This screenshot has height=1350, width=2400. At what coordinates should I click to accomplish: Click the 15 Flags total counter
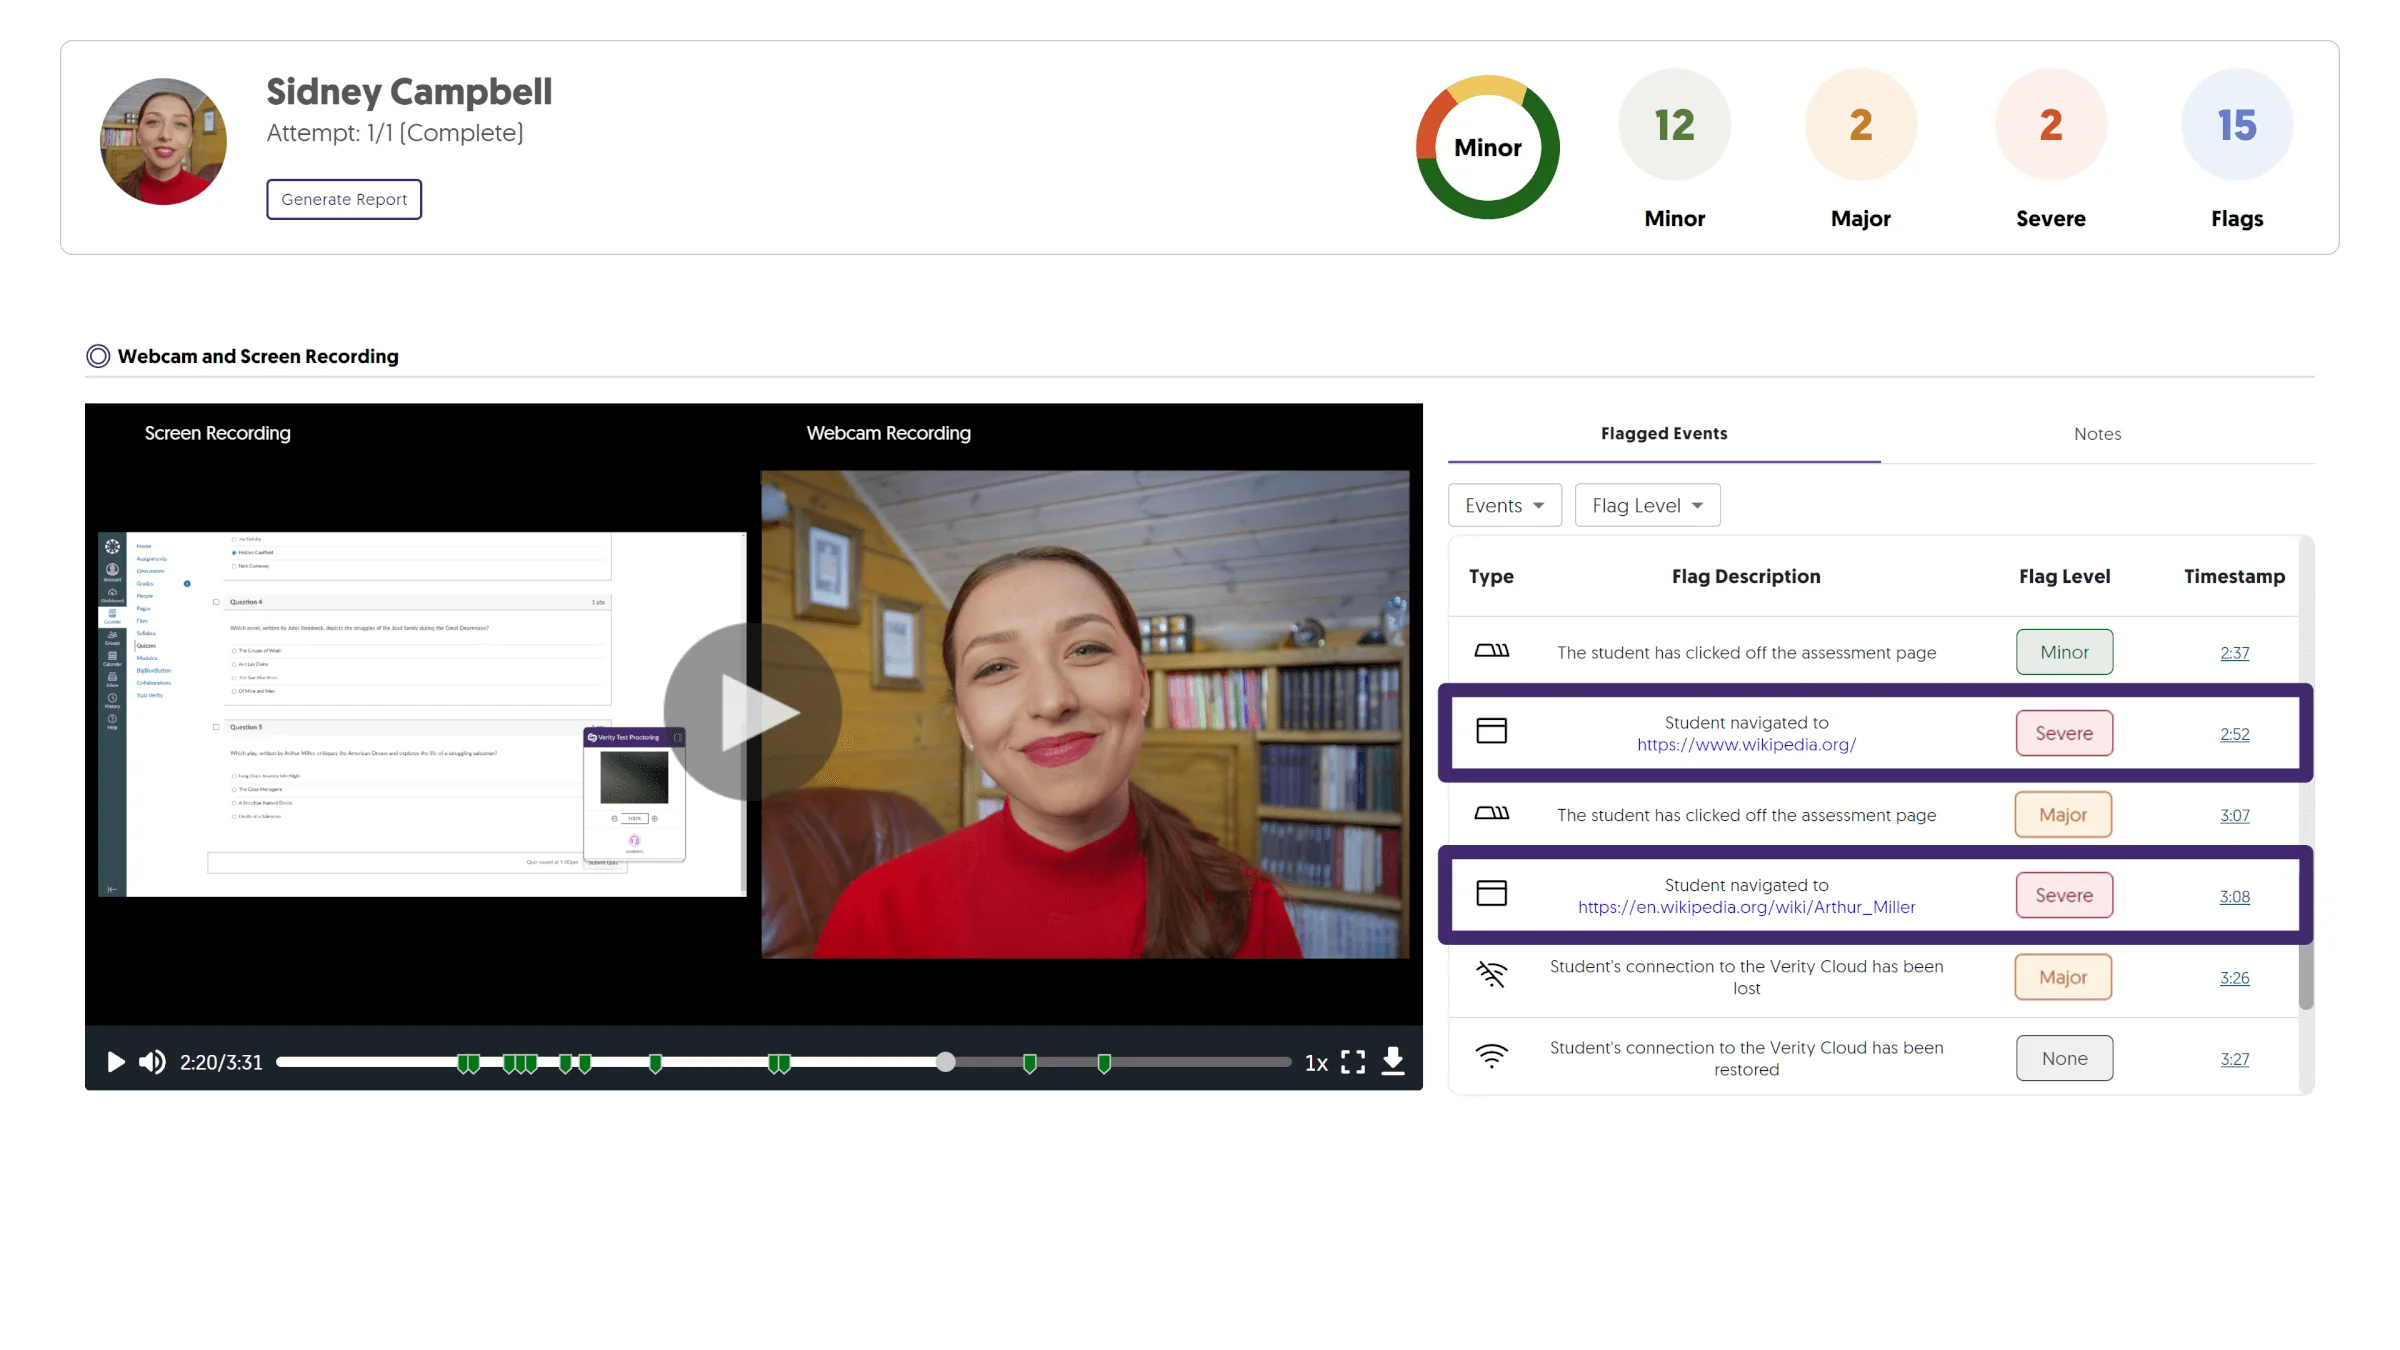[x=2236, y=125]
